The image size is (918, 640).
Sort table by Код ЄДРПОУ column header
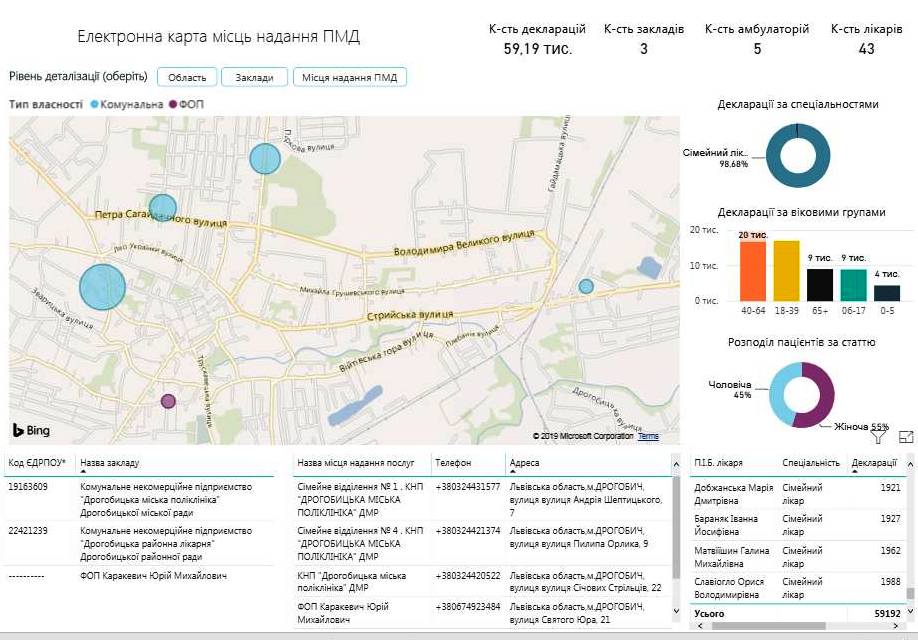[37, 463]
